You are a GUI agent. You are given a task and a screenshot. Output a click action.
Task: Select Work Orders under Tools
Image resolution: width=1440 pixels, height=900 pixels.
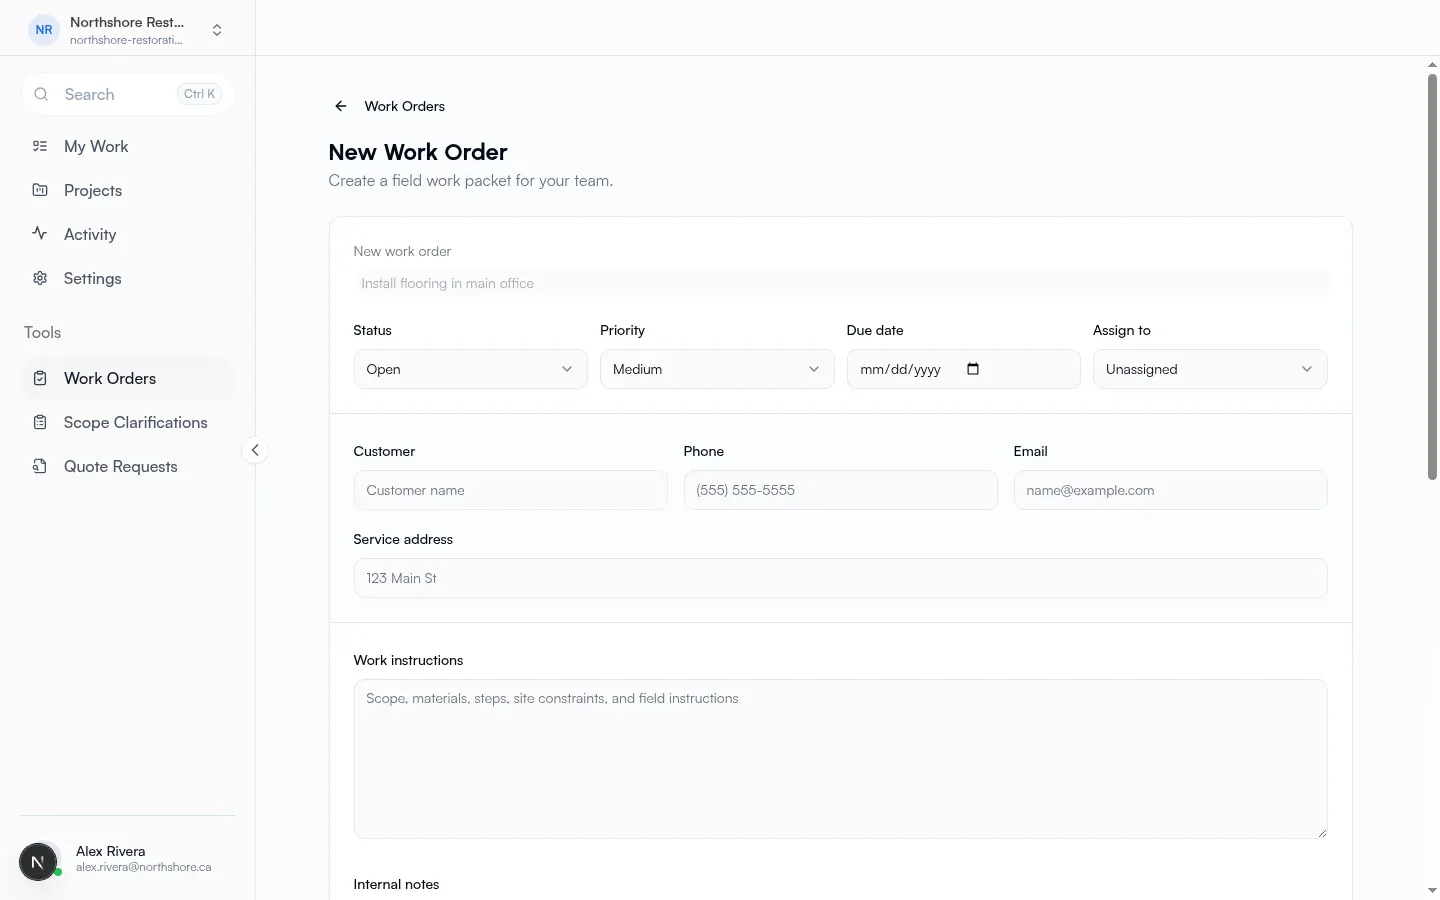coord(127,378)
